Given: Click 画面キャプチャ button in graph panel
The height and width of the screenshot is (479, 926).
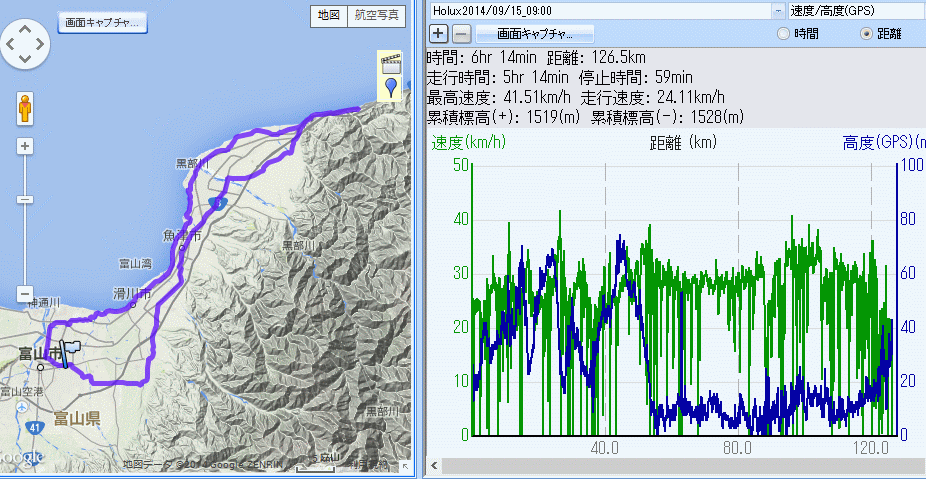Looking at the screenshot, I should tap(535, 33).
